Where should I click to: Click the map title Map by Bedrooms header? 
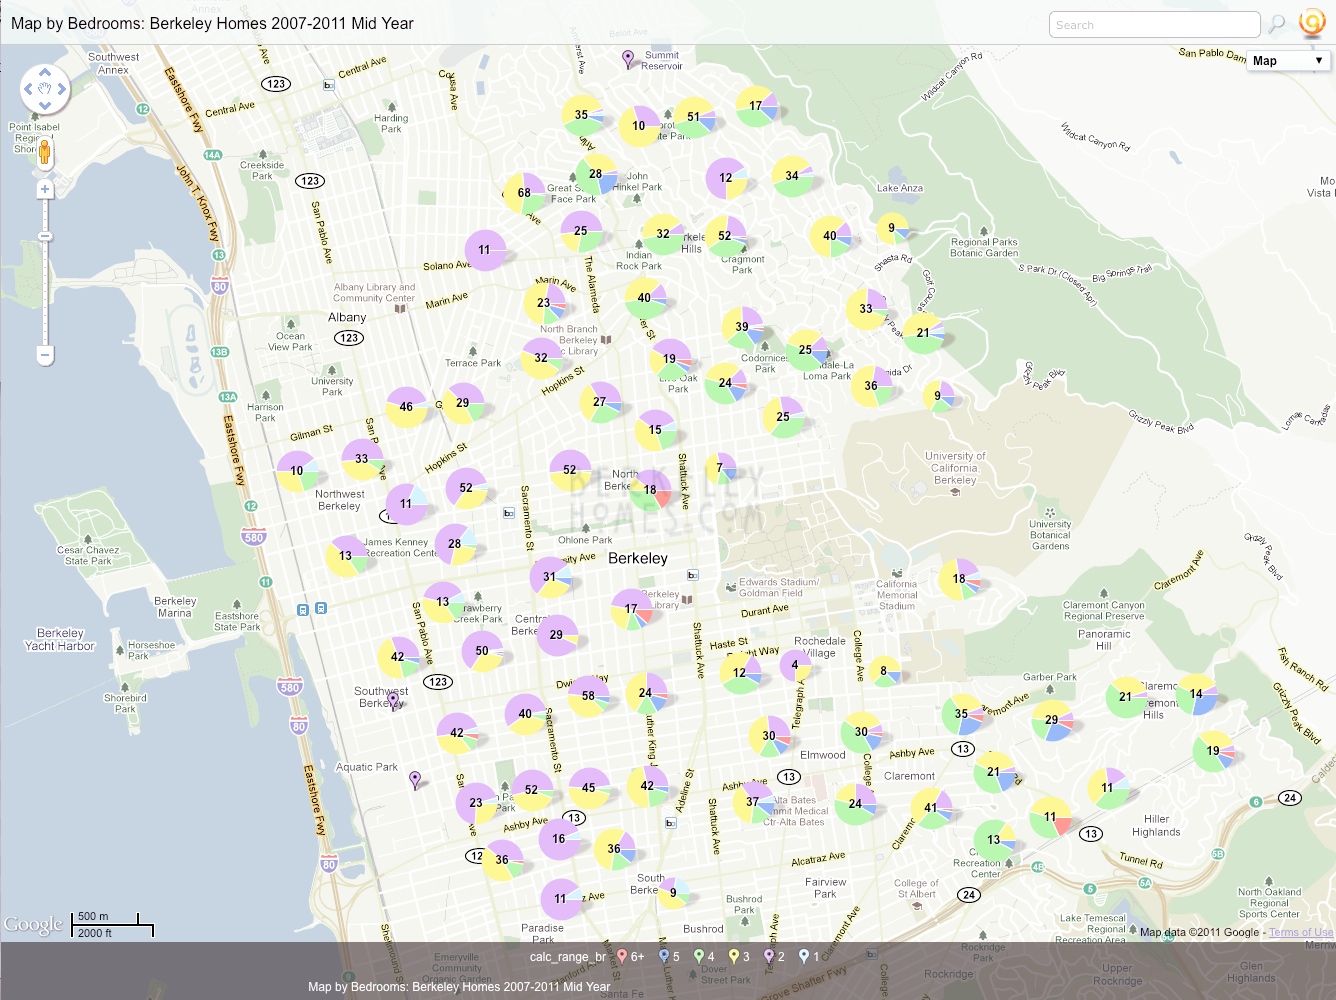(212, 23)
